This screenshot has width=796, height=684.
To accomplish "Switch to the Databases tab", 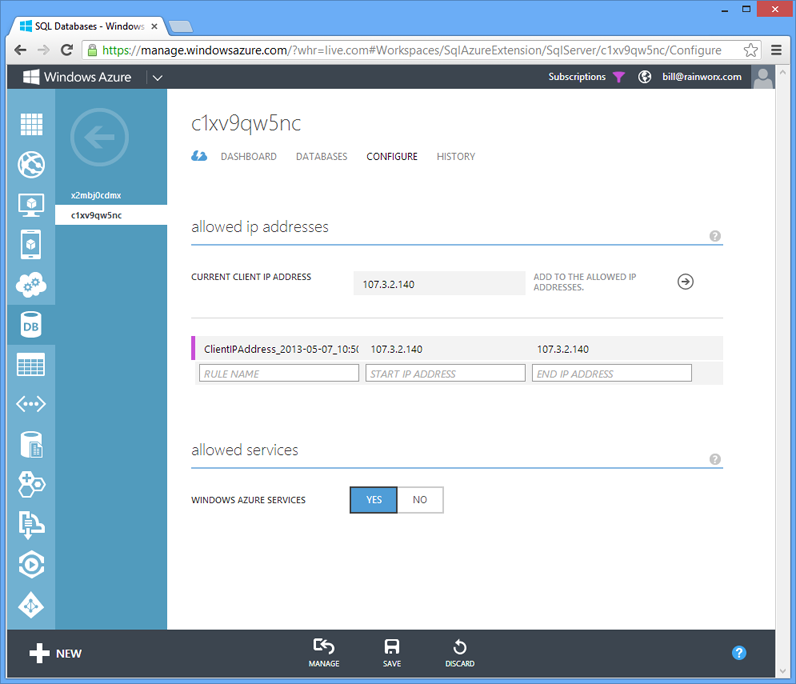I will (321, 156).
